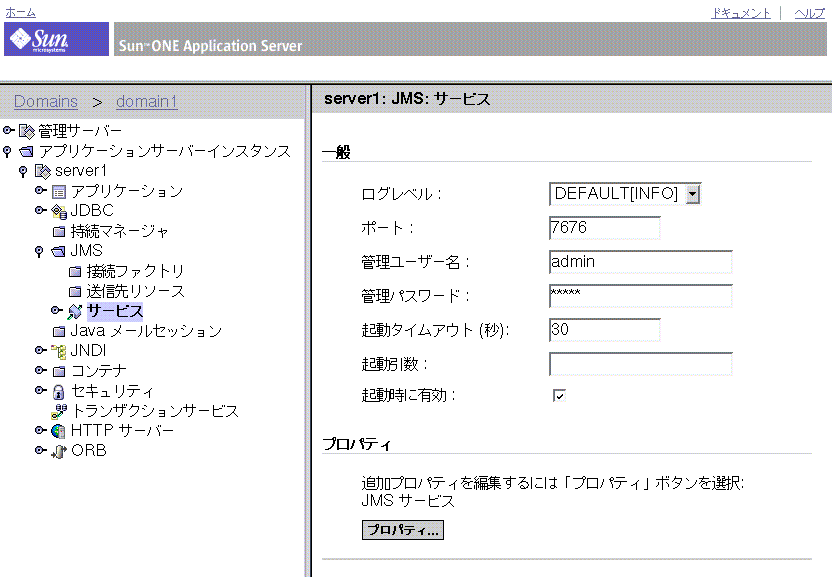Focus the ポート input field
Image resolution: width=832 pixels, height=577 pixels.
pos(605,228)
